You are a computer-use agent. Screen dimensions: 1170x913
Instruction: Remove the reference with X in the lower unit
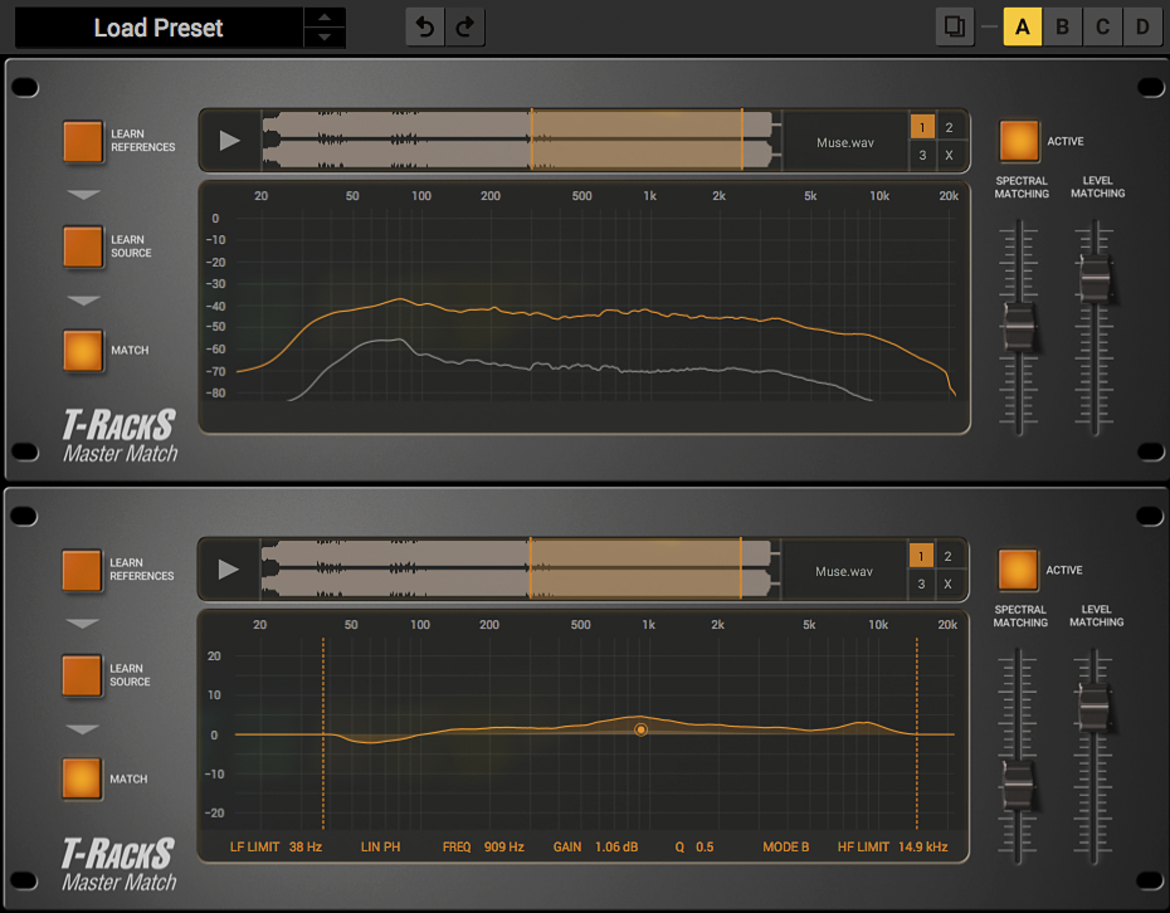pyautogui.click(x=948, y=584)
